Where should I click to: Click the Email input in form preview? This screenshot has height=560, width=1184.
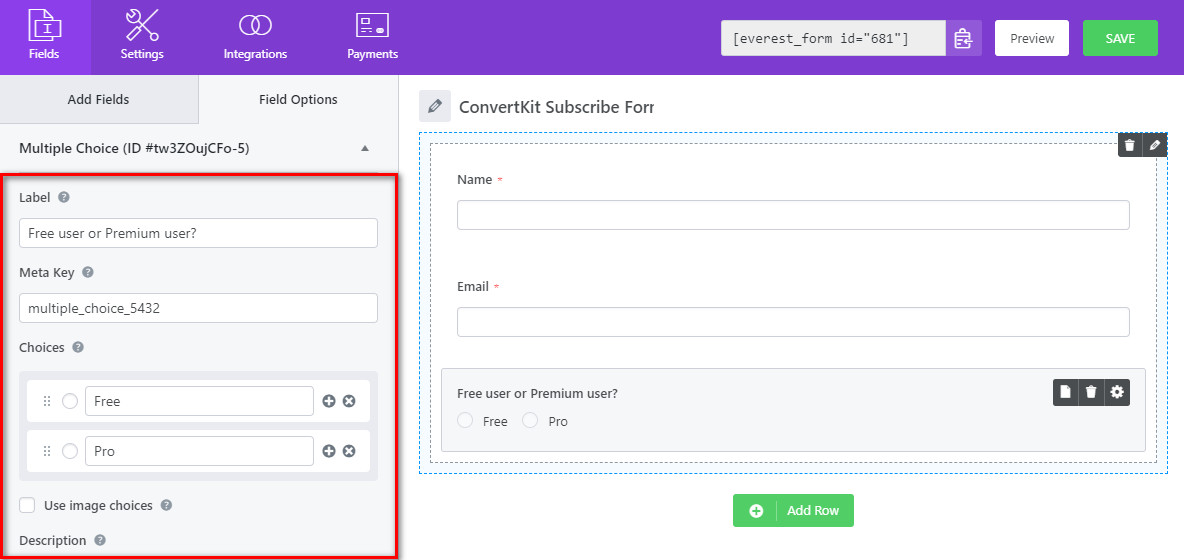(793, 322)
